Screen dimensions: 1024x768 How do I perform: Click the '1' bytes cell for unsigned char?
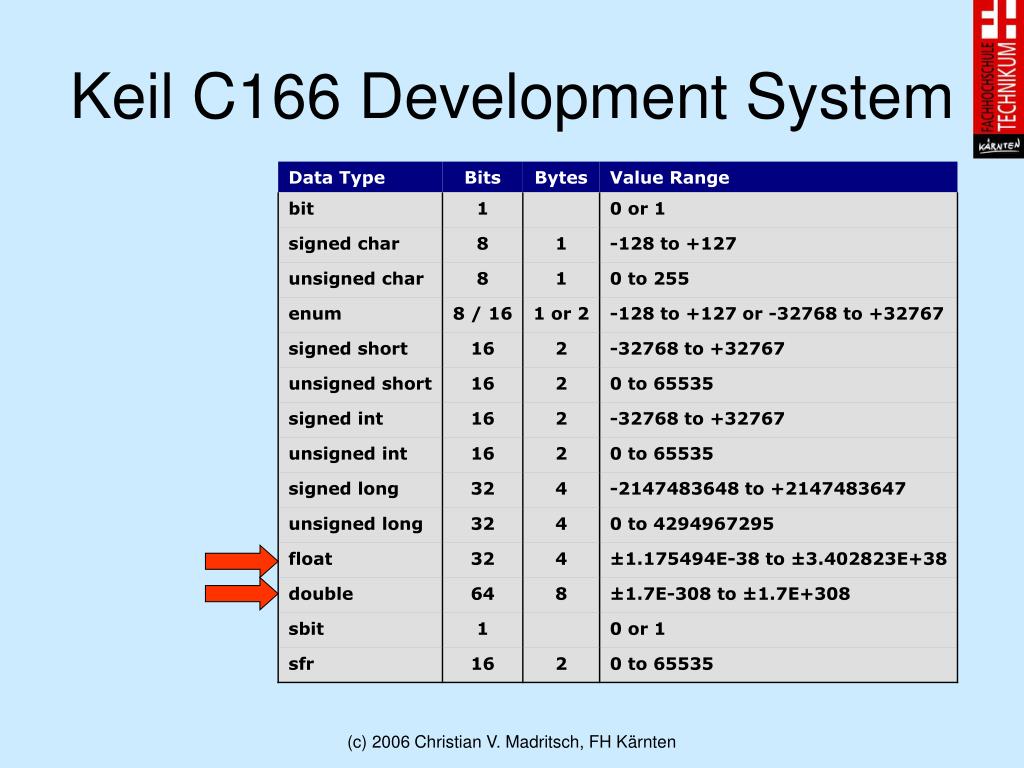561,279
